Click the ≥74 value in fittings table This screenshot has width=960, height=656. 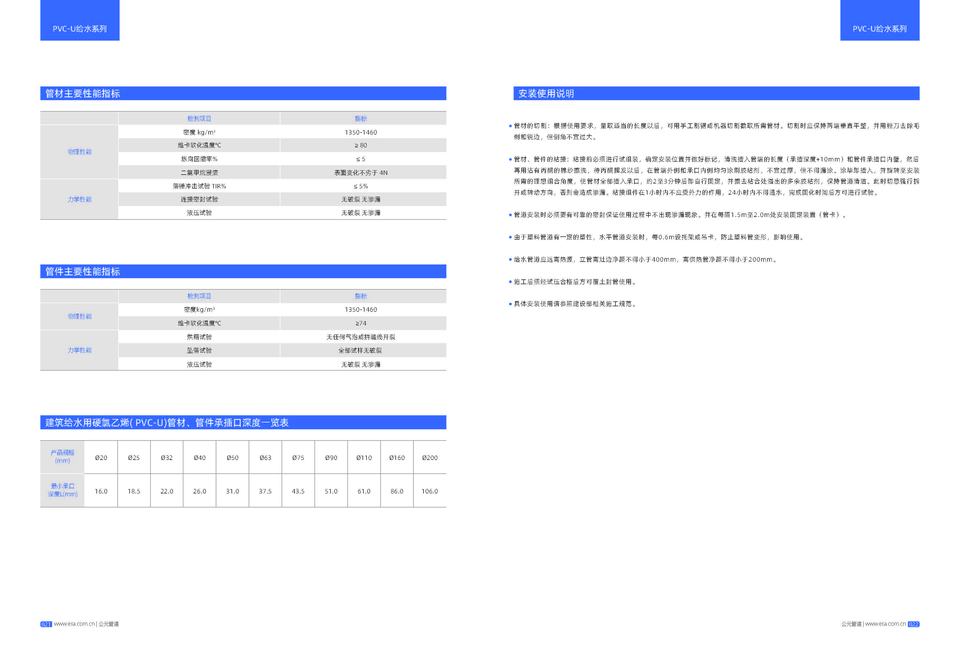pos(361,323)
